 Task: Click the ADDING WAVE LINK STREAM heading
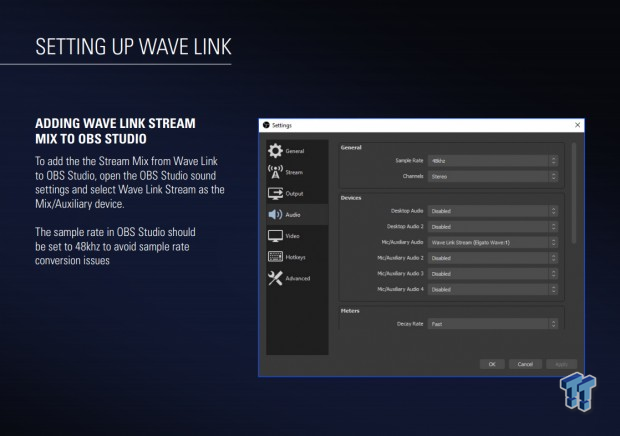tap(115, 131)
